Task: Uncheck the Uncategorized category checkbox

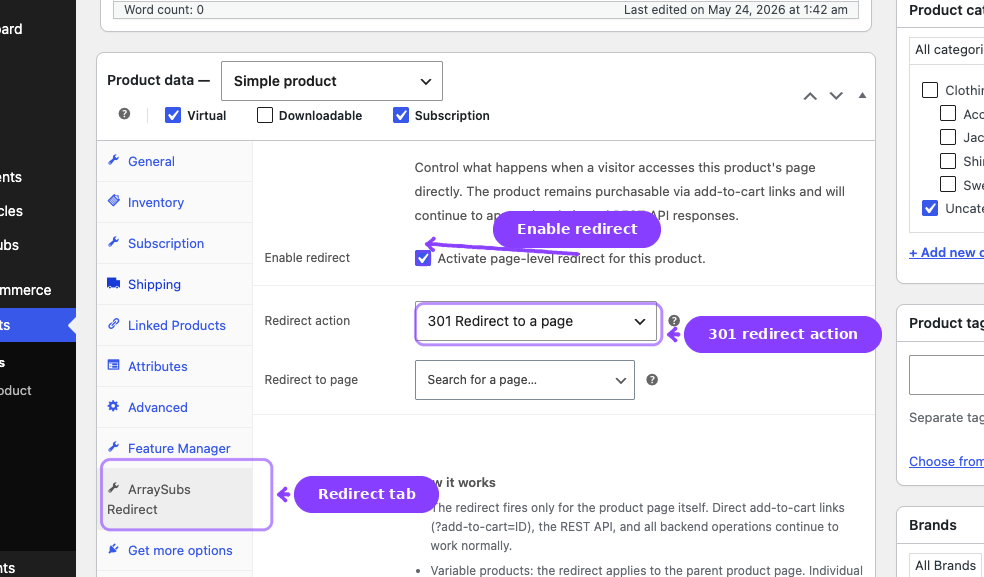Action: pyautogui.click(x=930, y=208)
